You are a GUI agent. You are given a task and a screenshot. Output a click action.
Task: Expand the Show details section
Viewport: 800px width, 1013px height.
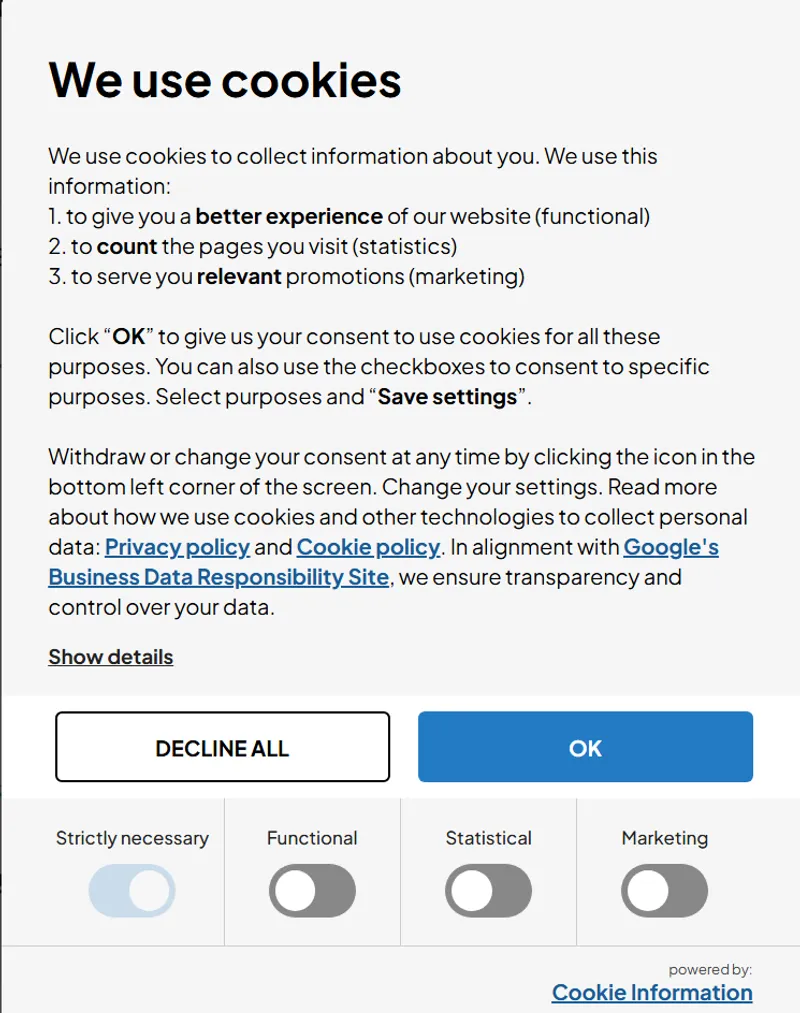pos(110,656)
